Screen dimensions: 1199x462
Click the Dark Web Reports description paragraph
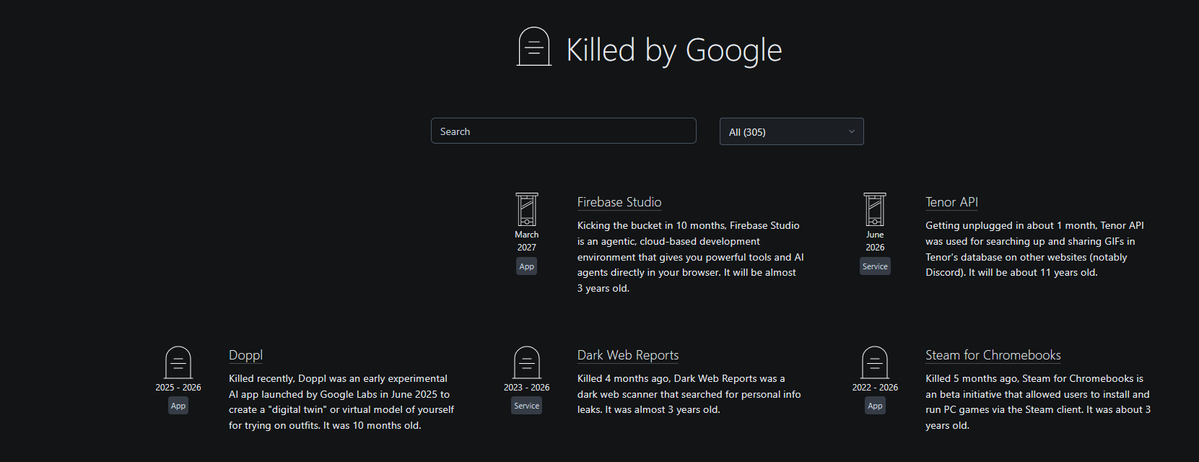[x=687, y=394]
